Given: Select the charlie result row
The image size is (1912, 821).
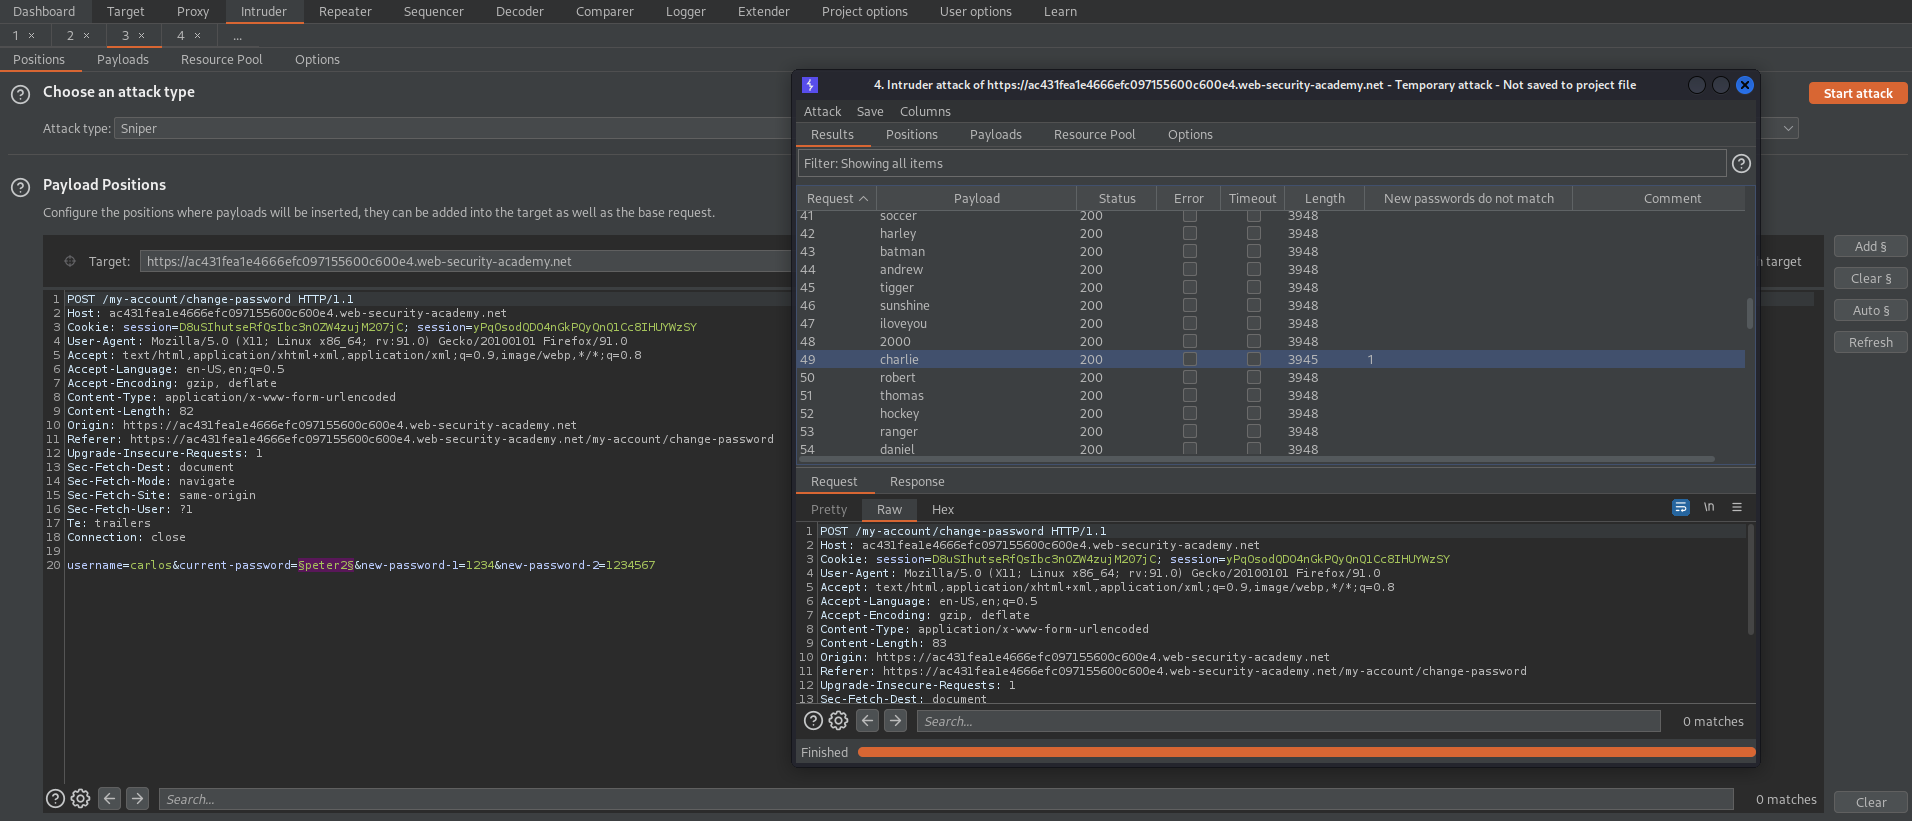Looking at the screenshot, I should [x=1271, y=359].
